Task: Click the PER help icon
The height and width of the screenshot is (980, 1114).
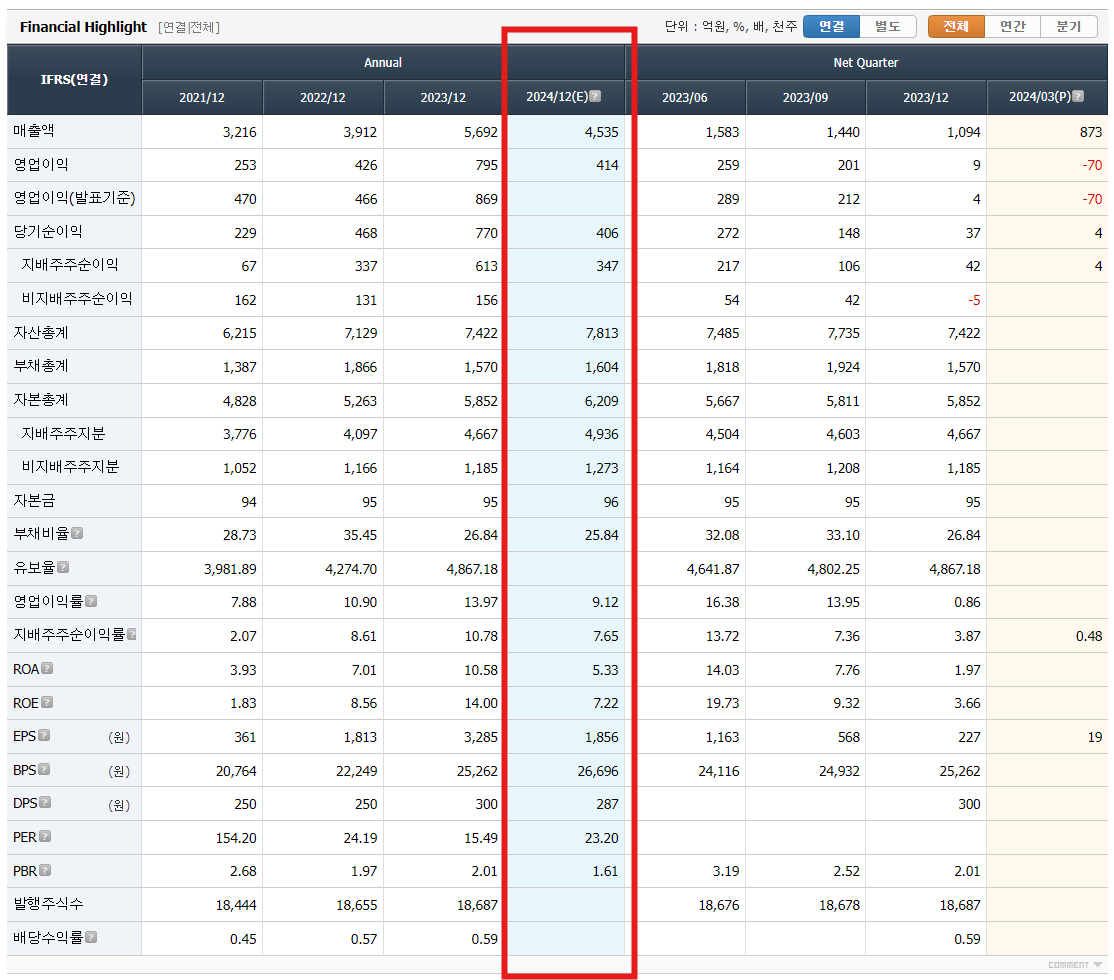Action: [45, 836]
